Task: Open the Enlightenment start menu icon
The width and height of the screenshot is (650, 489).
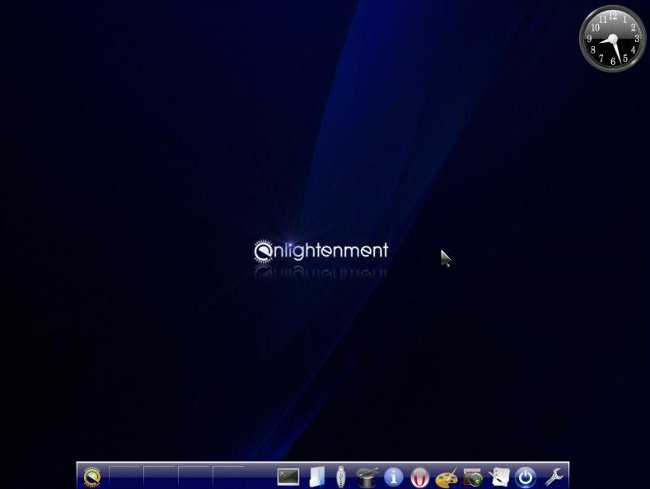Action: pyautogui.click(x=92, y=477)
